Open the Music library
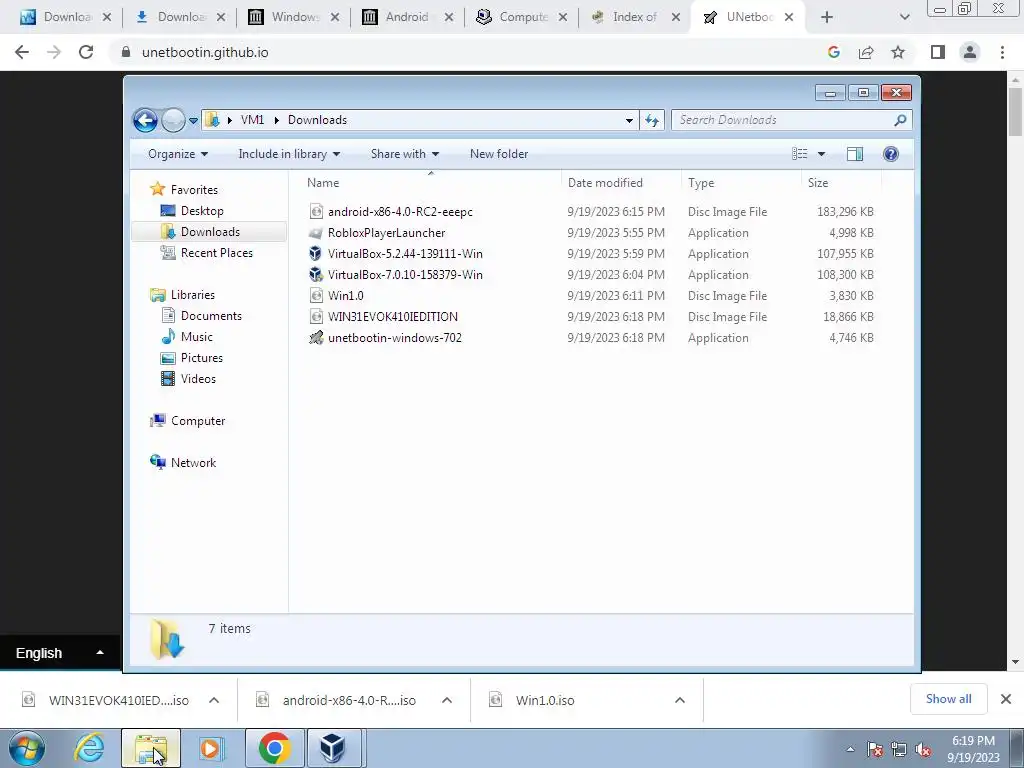This screenshot has width=1024, height=768. tap(197, 336)
